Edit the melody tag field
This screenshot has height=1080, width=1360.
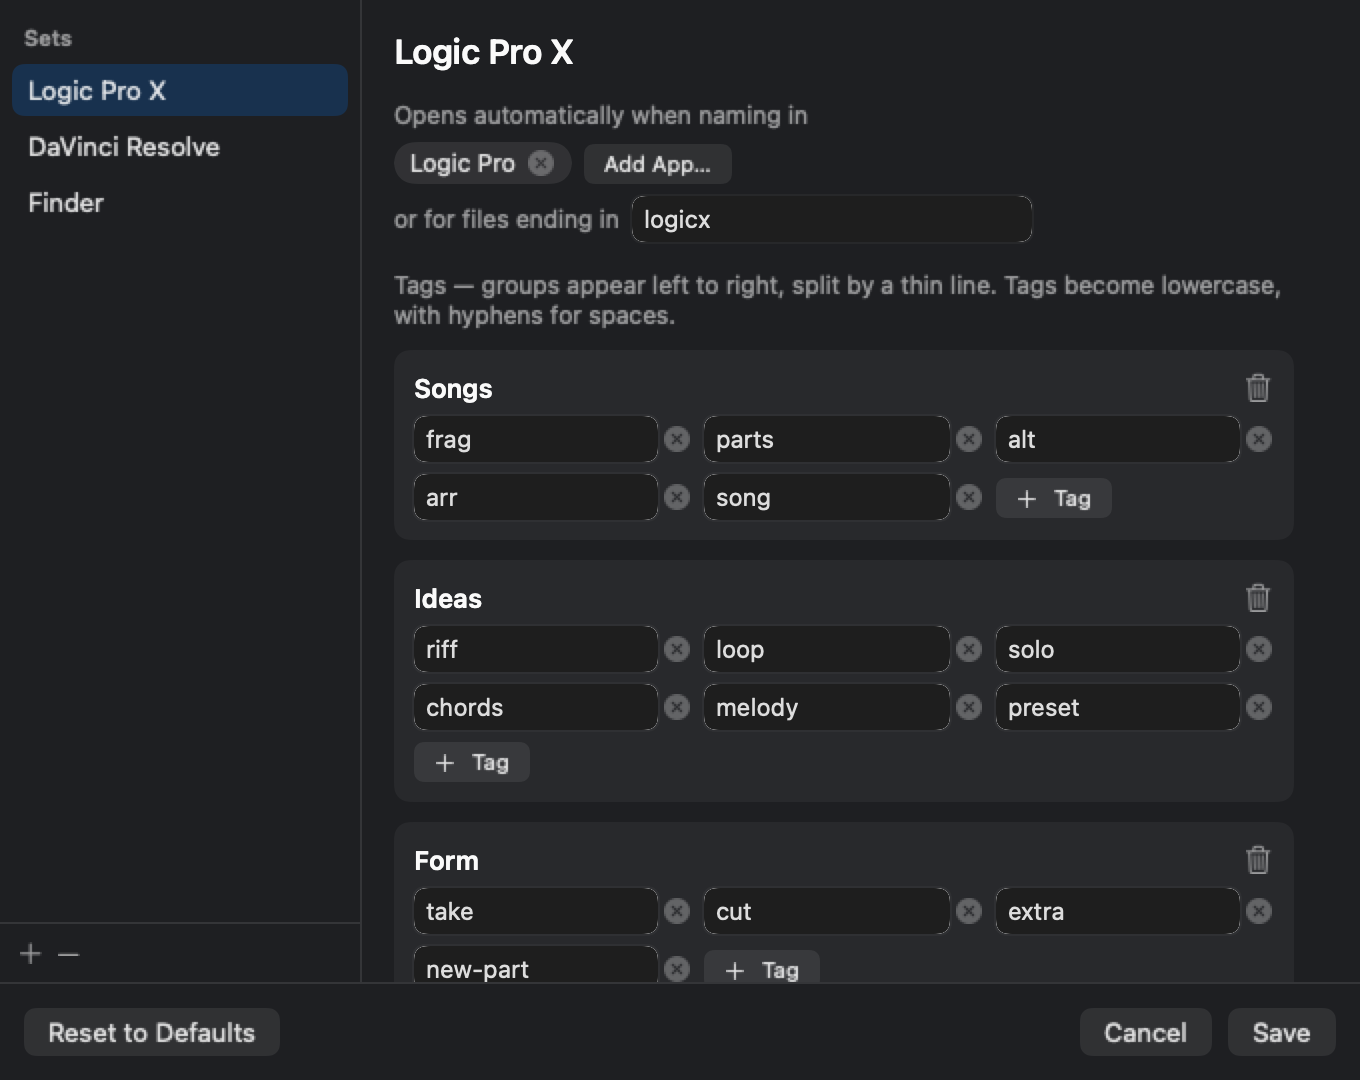[x=826, y=707]
